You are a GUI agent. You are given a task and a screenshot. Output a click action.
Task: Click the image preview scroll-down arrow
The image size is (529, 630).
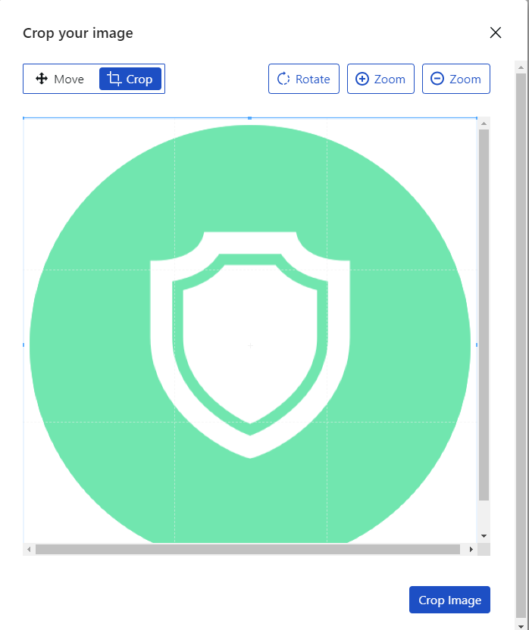tap(484, 536)
